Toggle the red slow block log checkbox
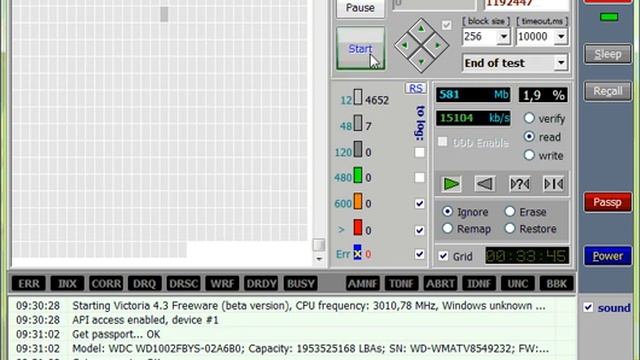Viewport: 640px width, 360px height. 420,230
